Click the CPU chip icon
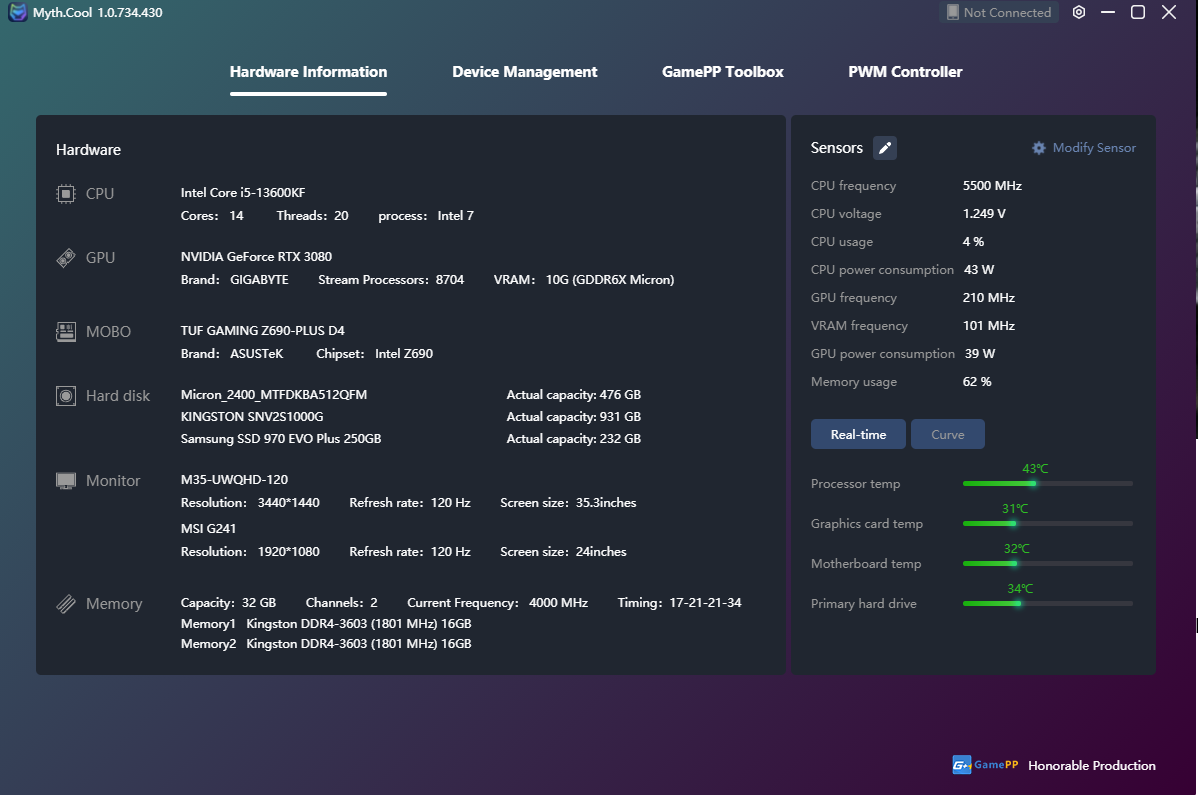The width and height of the screenshot is (1198, 795). 66,194
